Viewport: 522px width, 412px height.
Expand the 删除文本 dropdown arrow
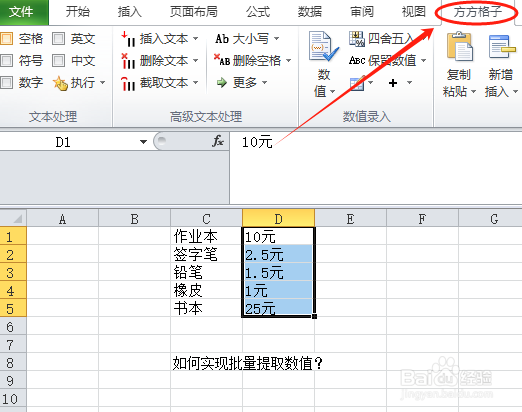tap(196, 61)
